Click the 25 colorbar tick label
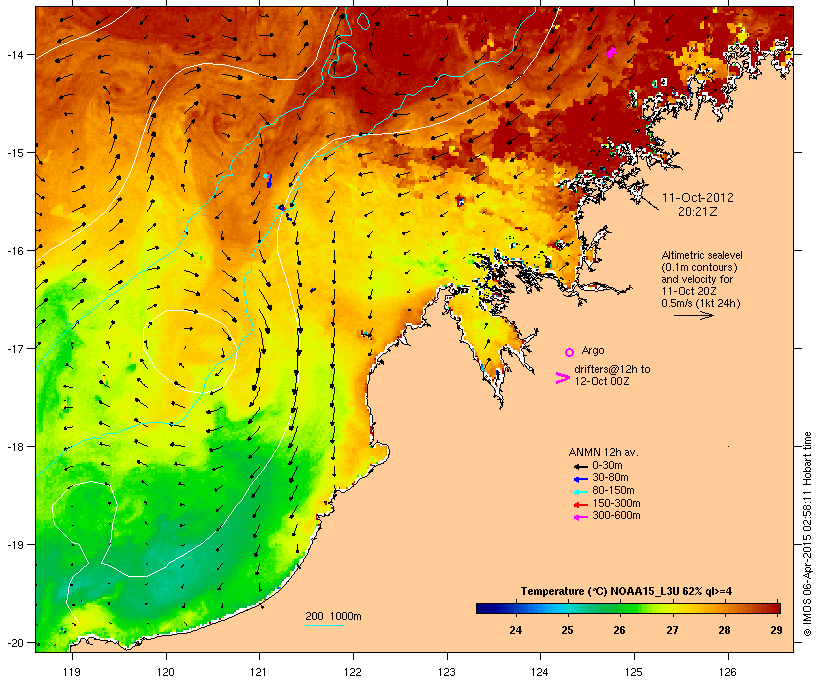820x680 pixels. (x=567, y=630)
